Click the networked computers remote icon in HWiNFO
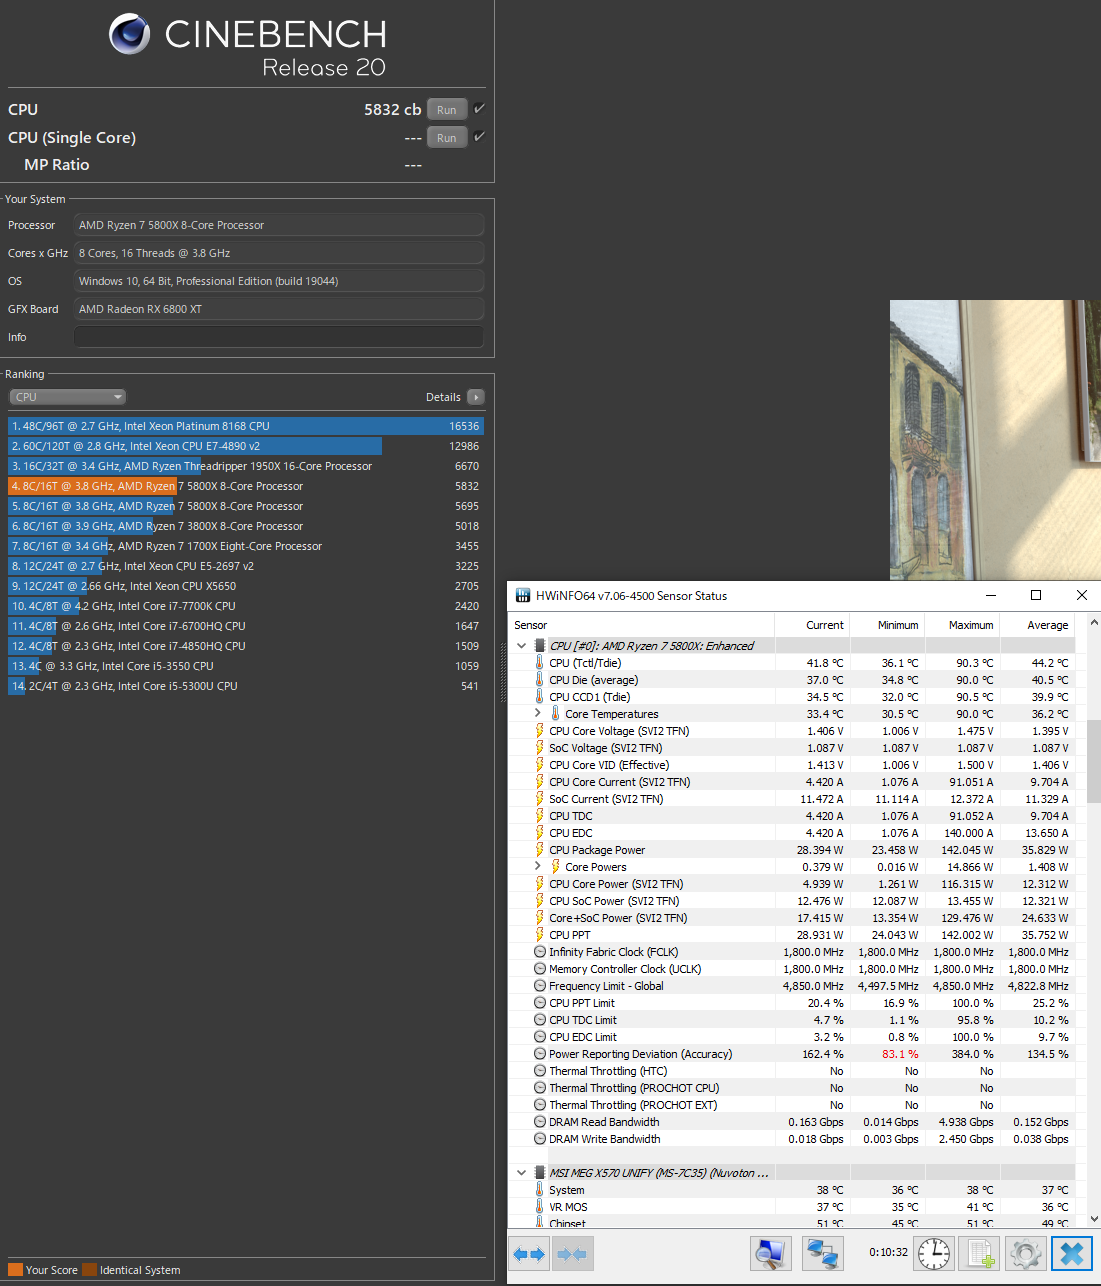1101x1286 pixels. click(823, 1253)
